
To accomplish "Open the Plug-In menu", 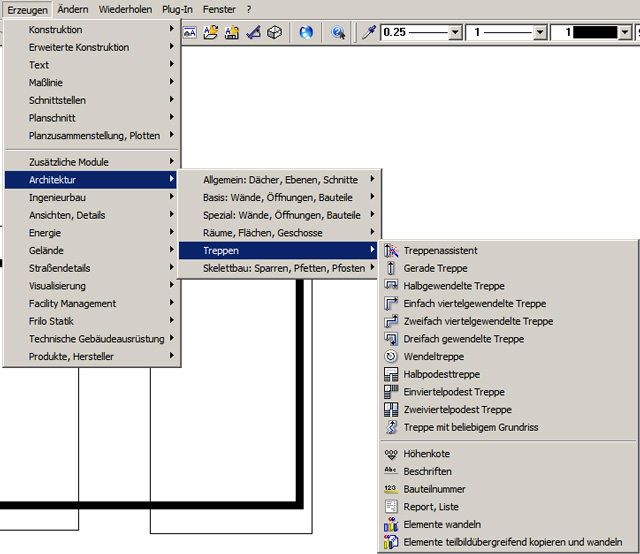I will [x=177, y=9].
